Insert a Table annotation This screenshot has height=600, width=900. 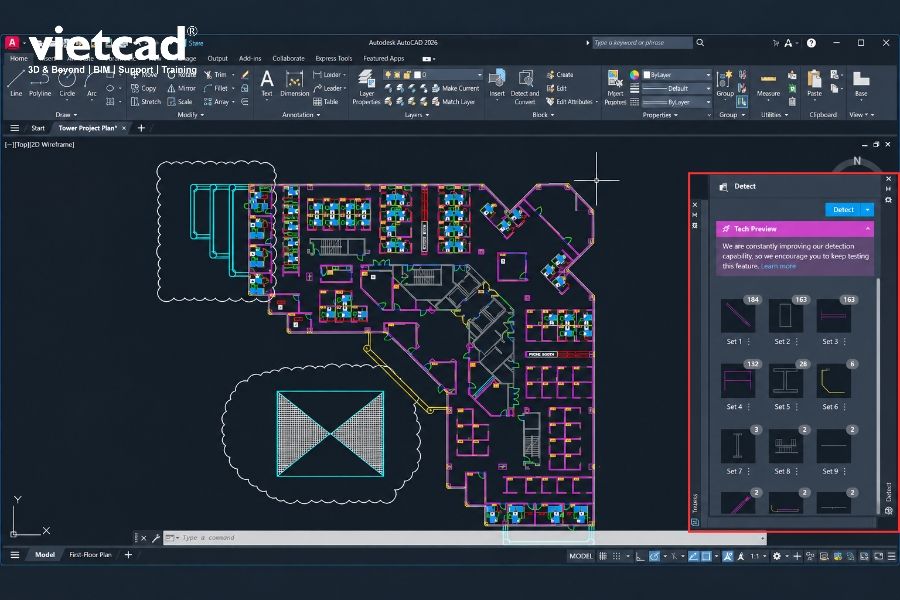tap(325, 102)
